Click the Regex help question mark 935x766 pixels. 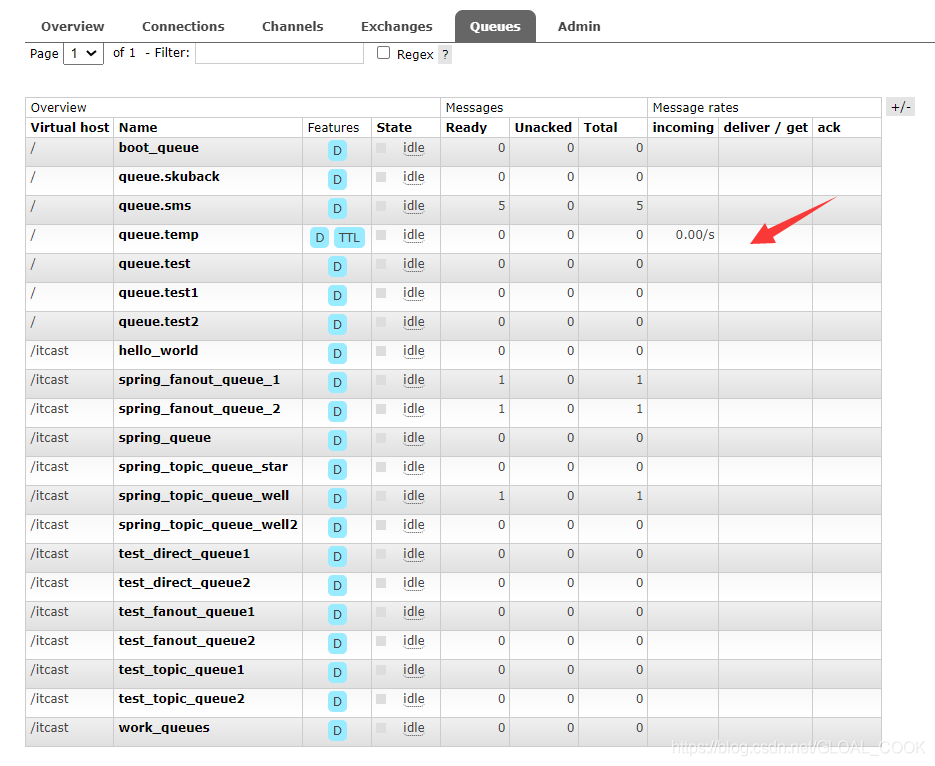(445, 54)
